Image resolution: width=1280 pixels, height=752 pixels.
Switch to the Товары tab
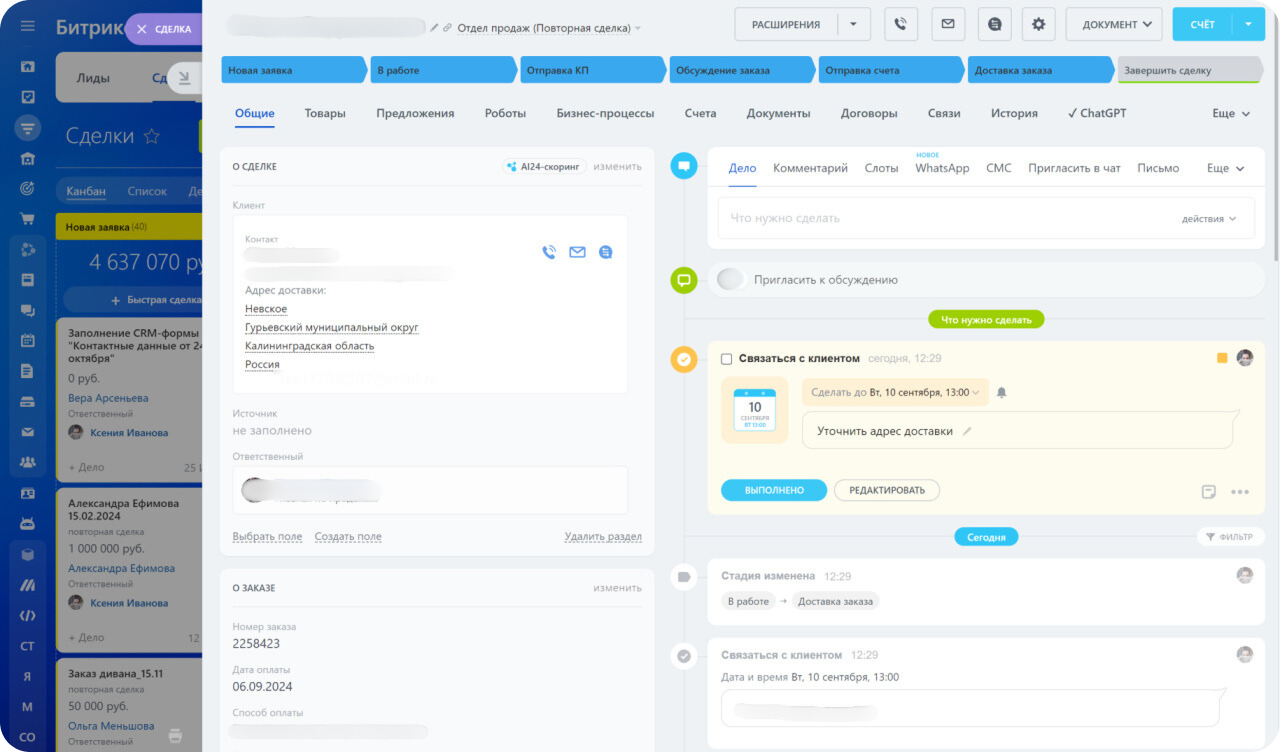325,113
